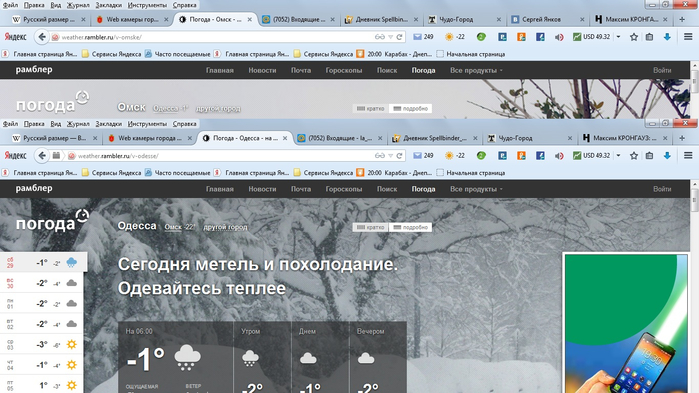Bookmark page with star in Omsk window

[633, 37]
